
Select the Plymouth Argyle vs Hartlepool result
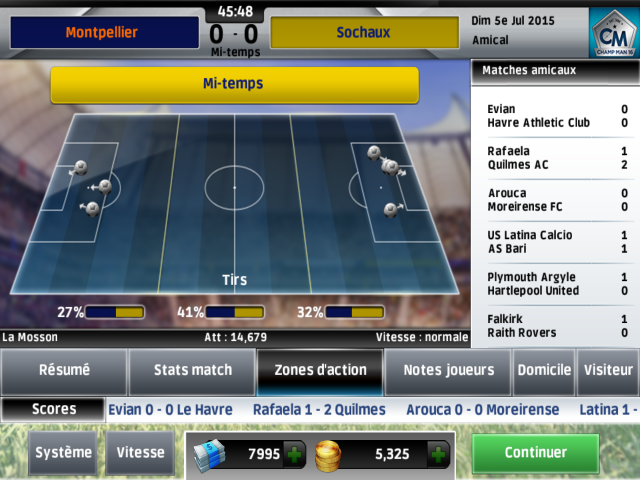558,284
